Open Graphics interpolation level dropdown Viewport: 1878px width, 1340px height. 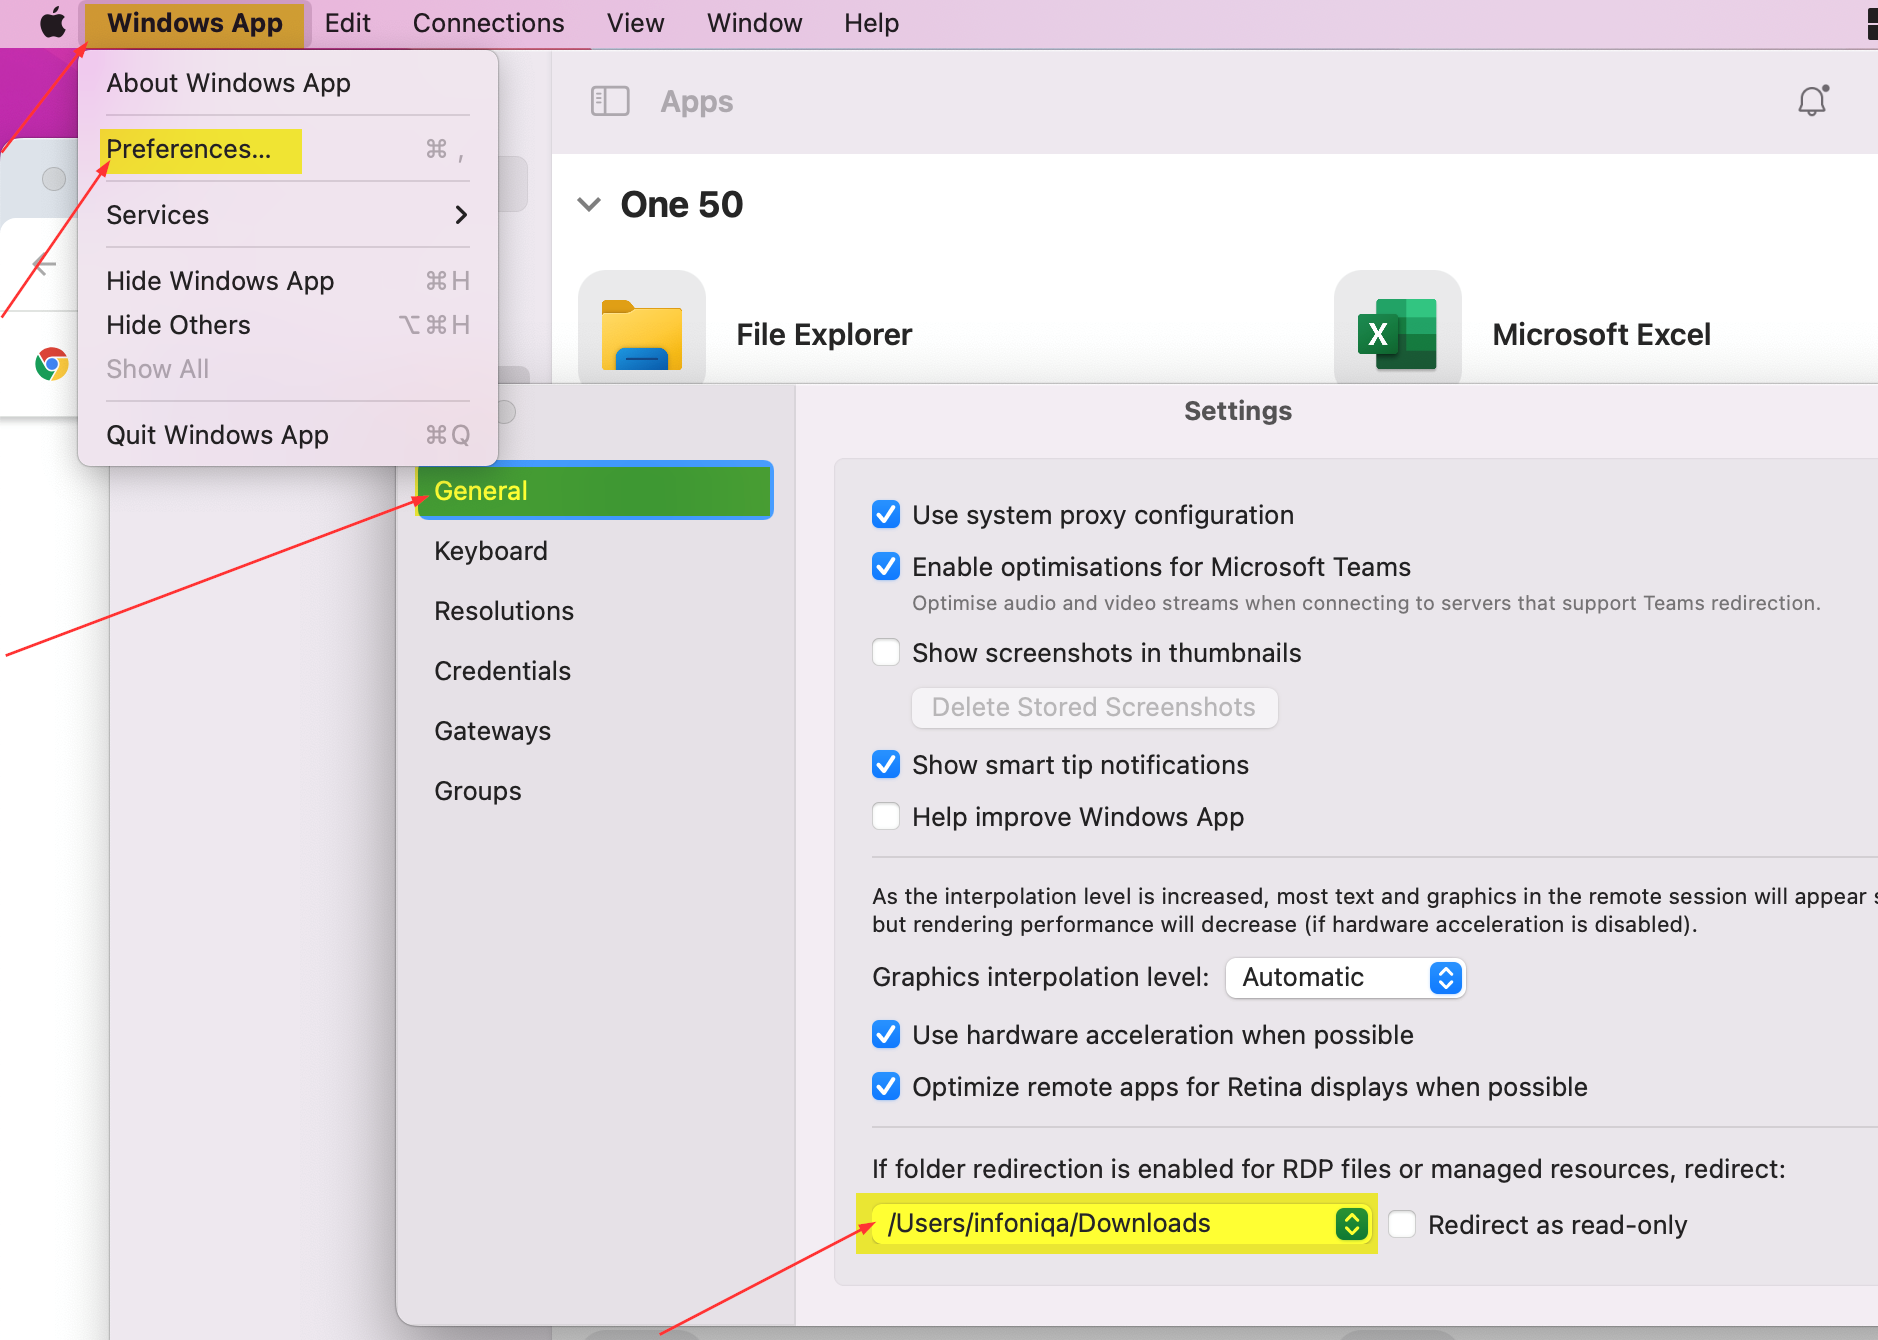1345,977
